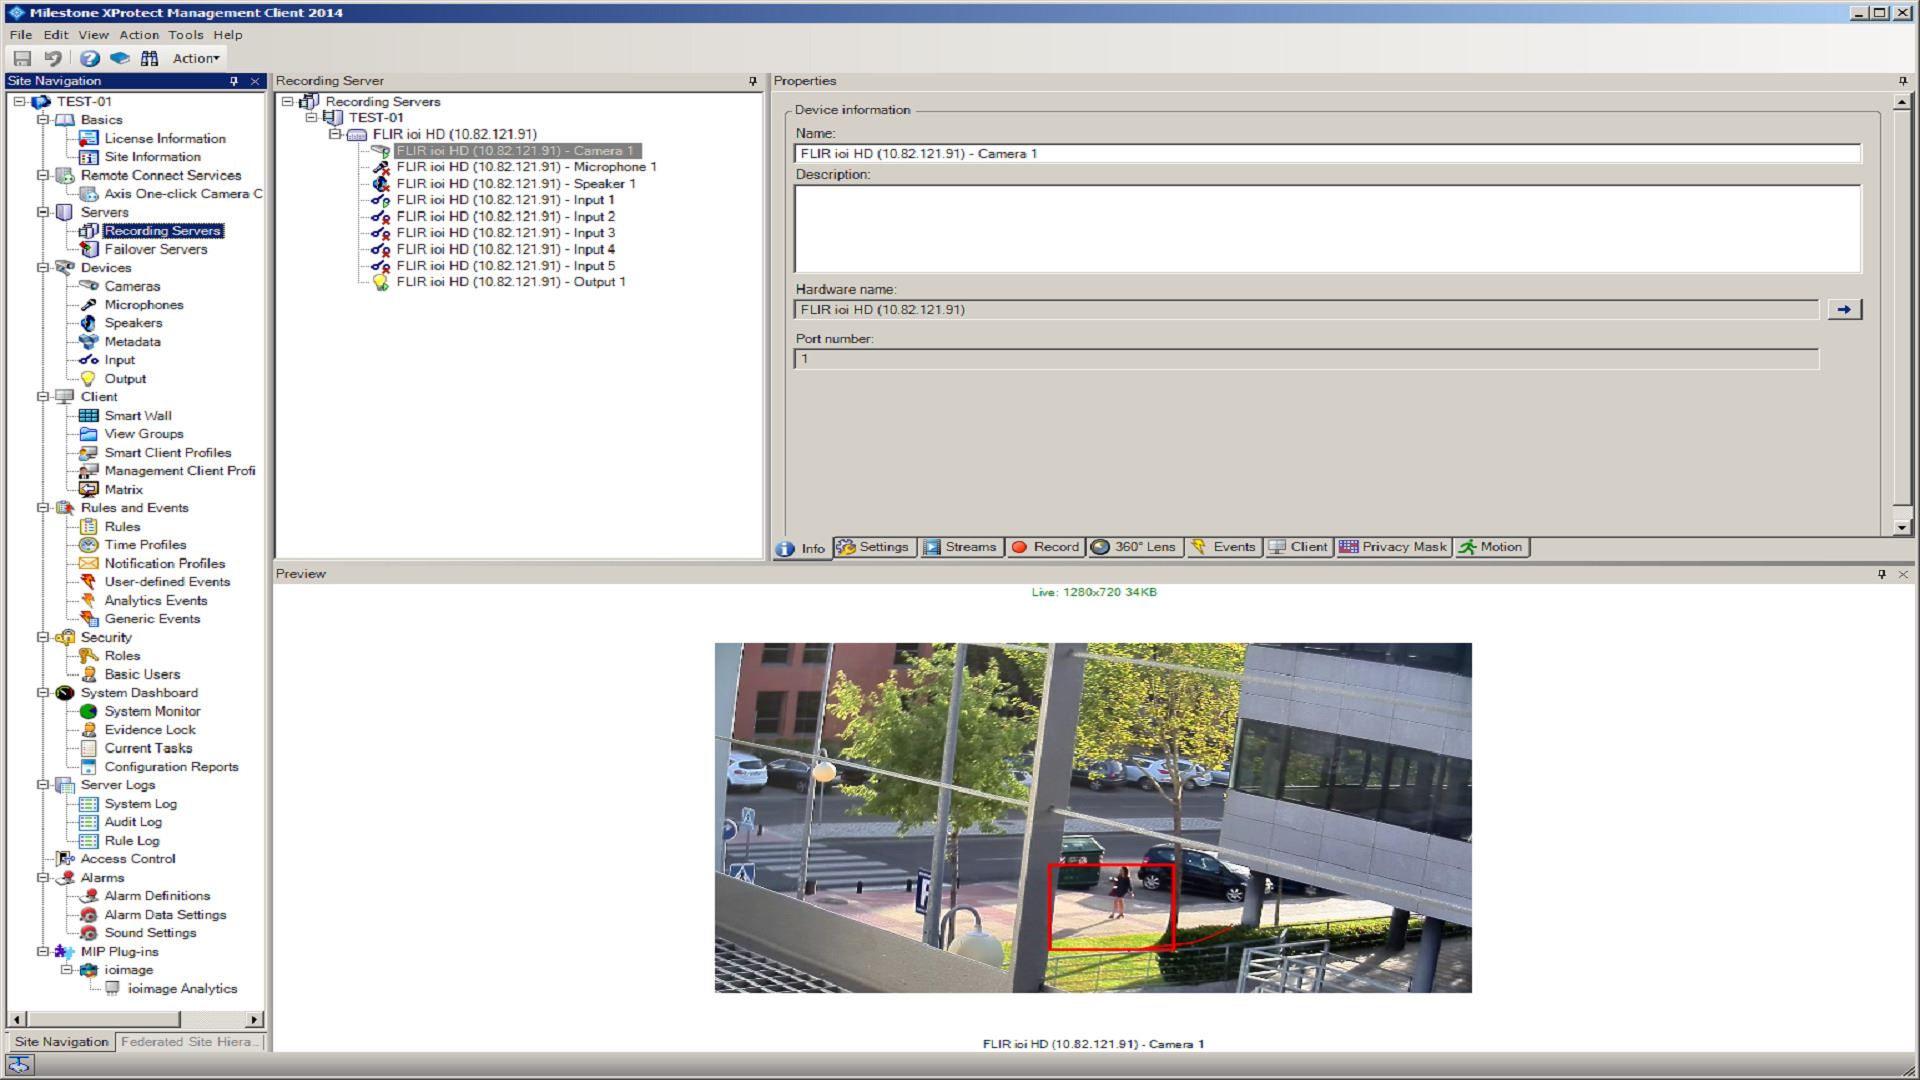Click the Metadata device icon
This screenshot has width=1920, height=1080.
[x=89, y=342]
